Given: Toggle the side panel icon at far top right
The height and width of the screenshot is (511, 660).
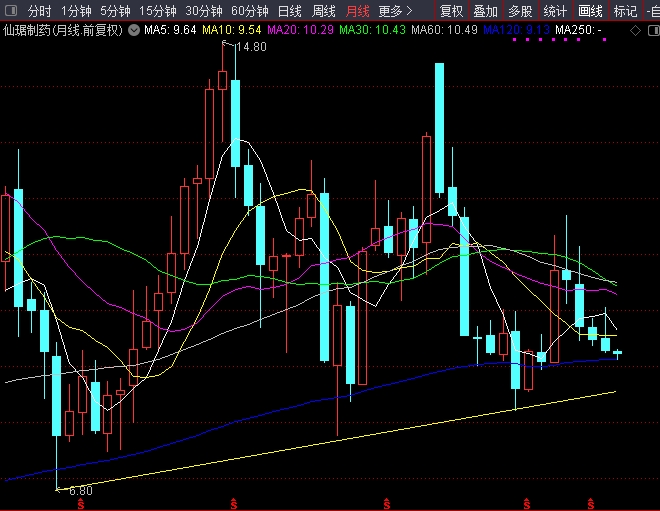Looking at the screenshot, I should click(654, 30).
